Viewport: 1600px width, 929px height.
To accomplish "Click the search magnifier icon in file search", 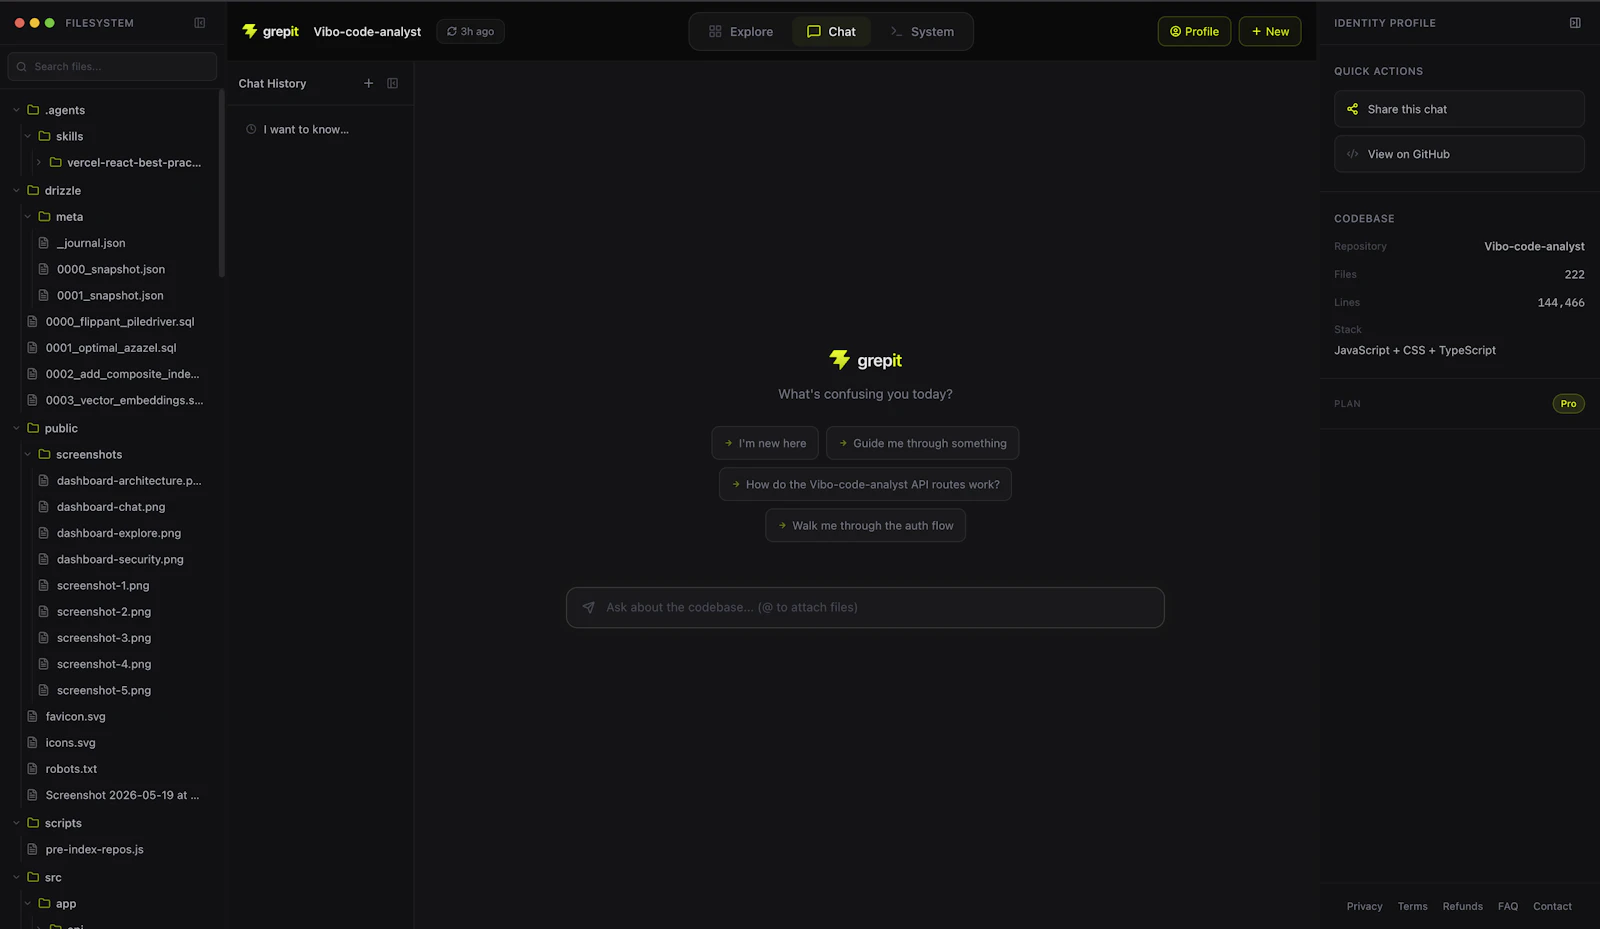I will [22, 67].
